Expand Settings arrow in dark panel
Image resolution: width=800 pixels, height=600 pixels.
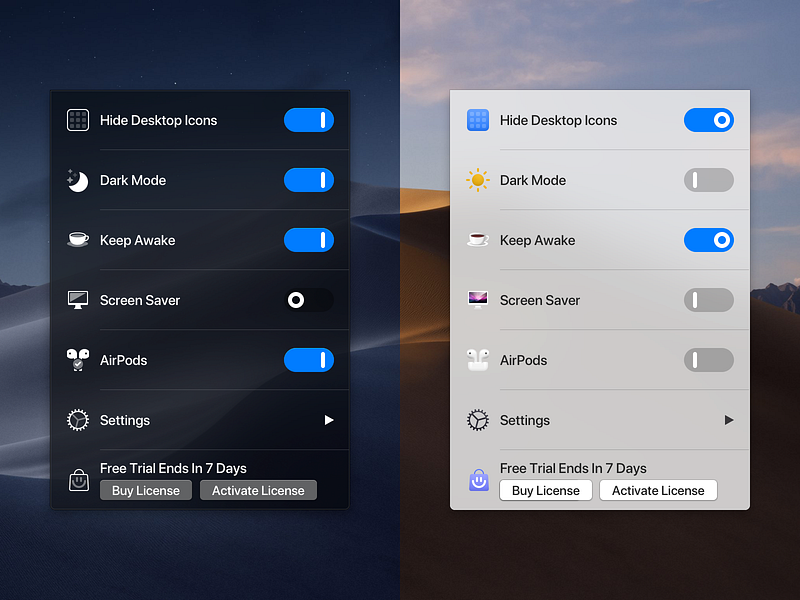329,420
